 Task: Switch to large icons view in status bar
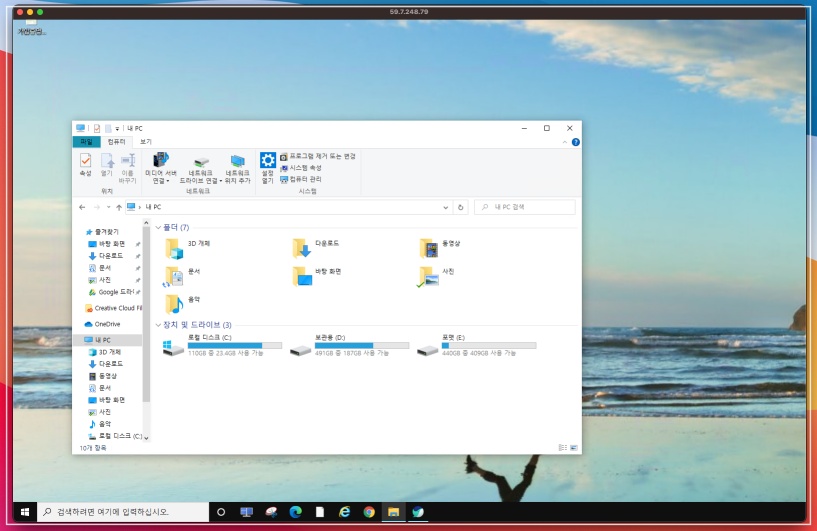point(574,448)
